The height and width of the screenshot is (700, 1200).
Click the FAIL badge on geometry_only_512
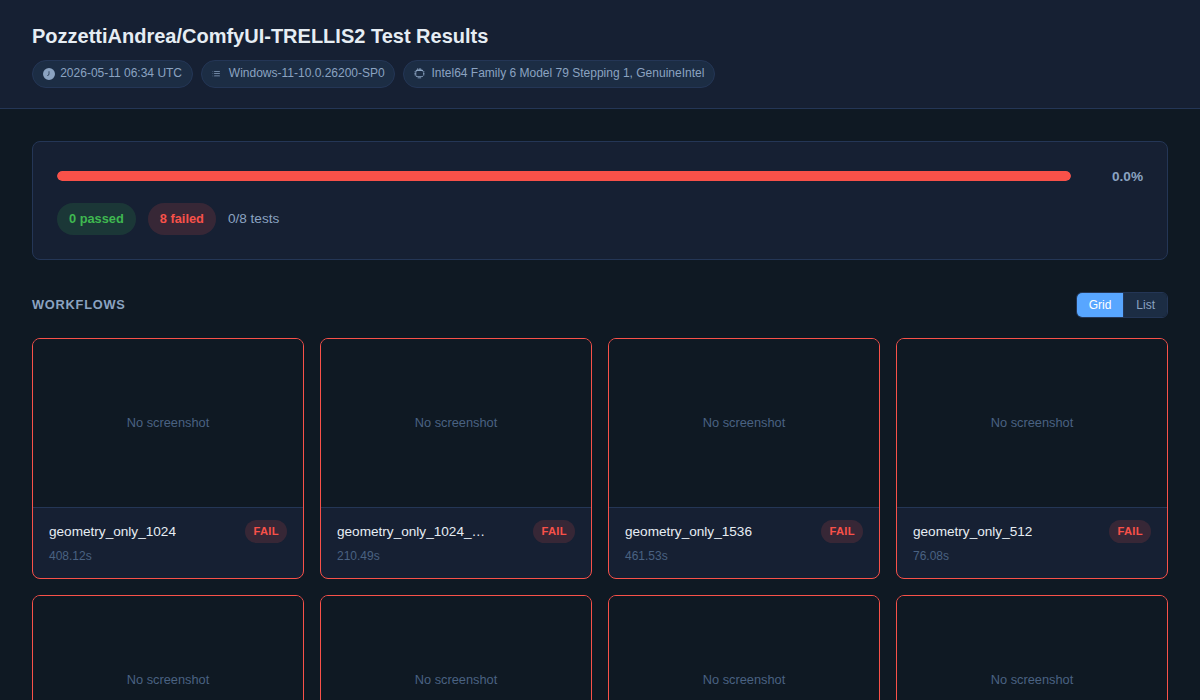[x=1130, y=532]
